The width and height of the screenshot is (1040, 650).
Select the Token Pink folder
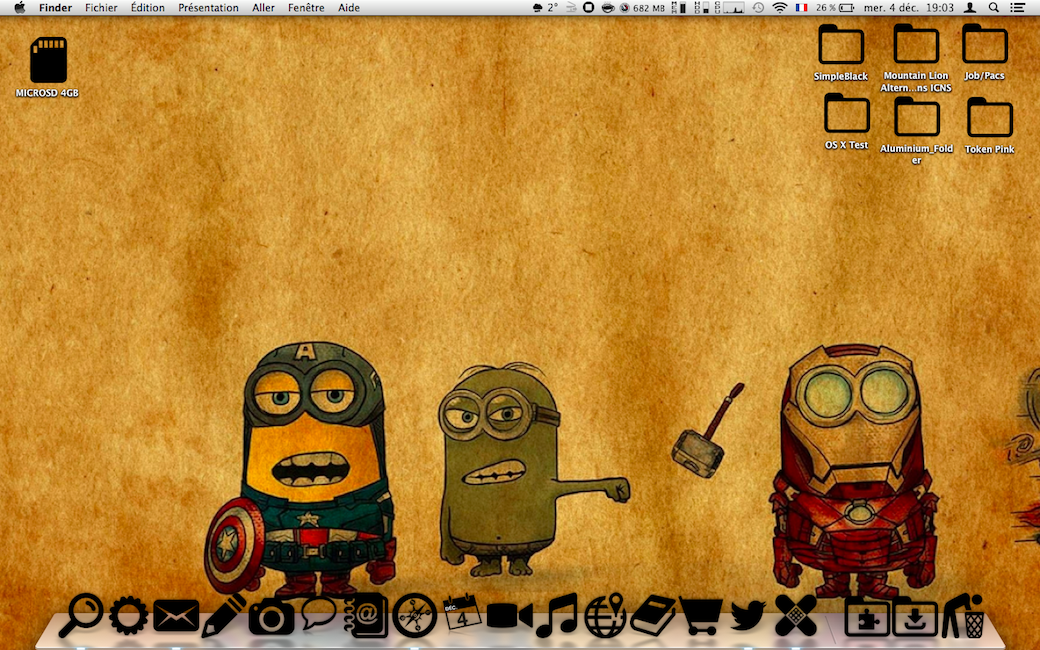[x=990, y=118]
